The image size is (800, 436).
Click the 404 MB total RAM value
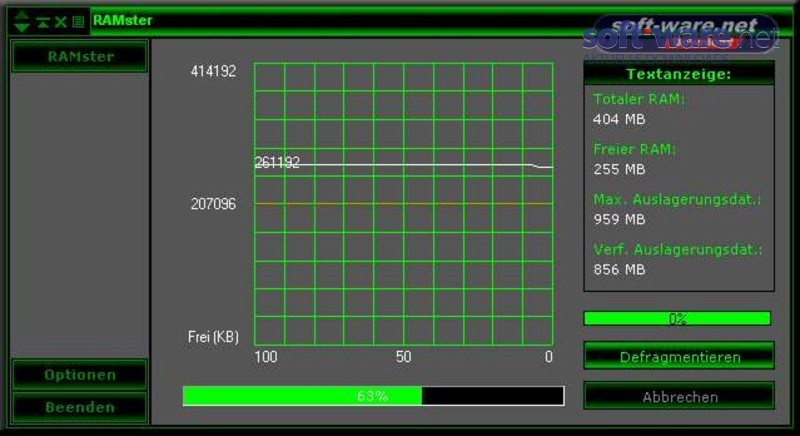pyautogui.click(x=619, y=119)
